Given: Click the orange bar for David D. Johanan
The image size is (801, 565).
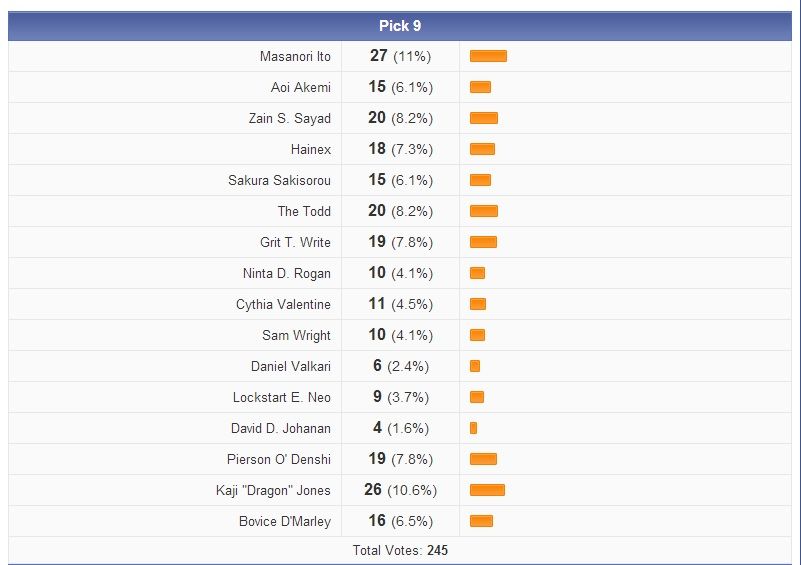Looking at the screenshot, I should click(x=473, y=428).
